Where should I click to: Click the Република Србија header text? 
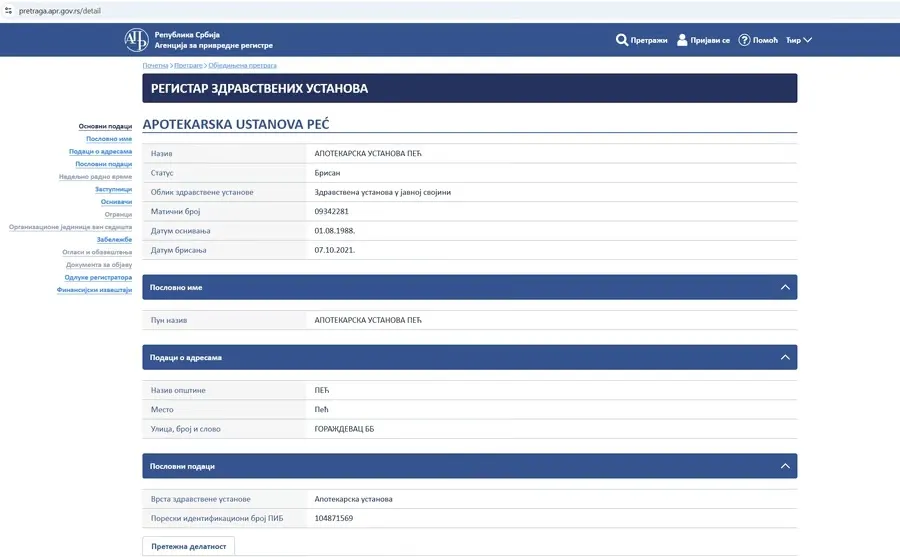[187, 34]
